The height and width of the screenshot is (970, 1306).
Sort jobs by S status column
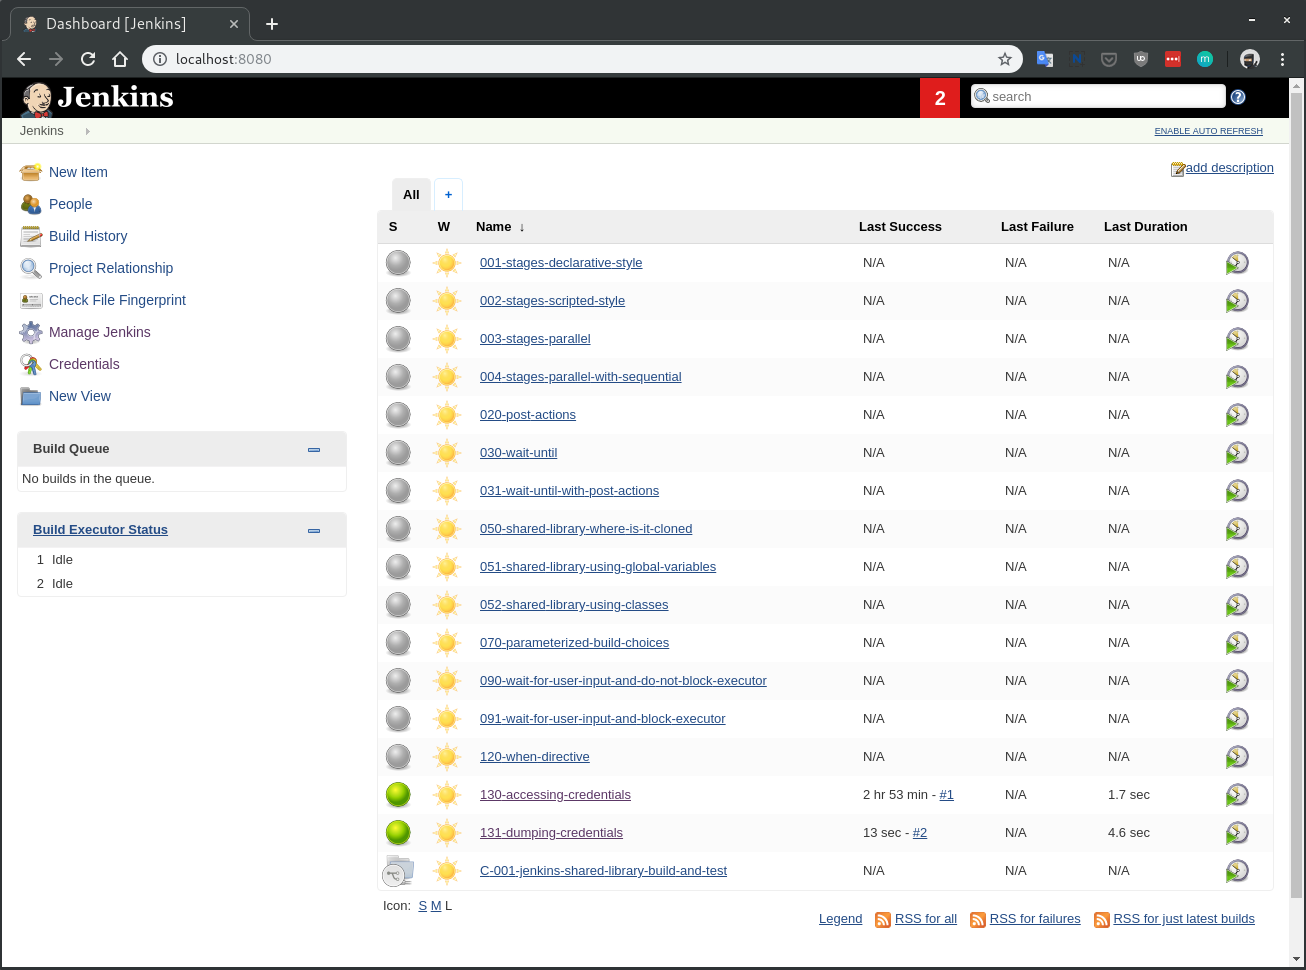(x=393, y=227)
